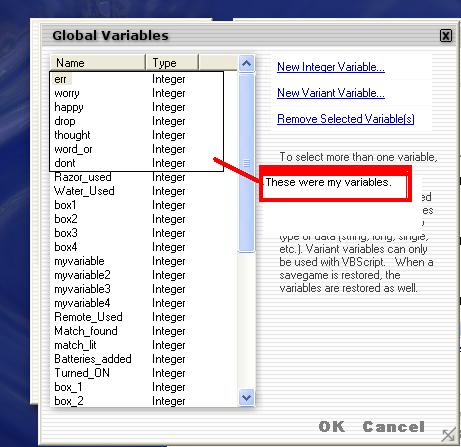Click Remove Selected Variable(s) link
The width and height of the screenshot is (461, 447).
[346, 119]
